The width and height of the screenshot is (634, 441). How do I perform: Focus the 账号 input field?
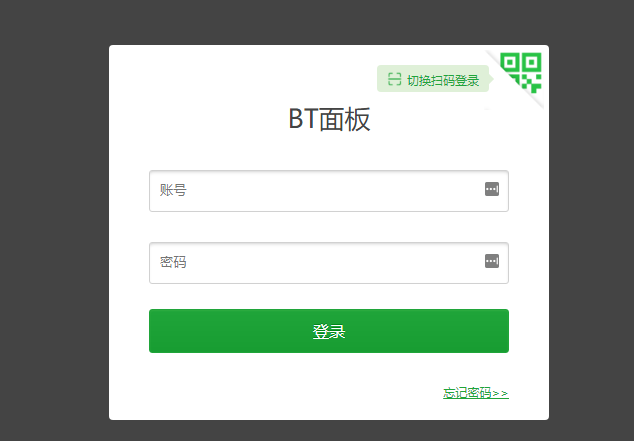[x=329, y=191]
